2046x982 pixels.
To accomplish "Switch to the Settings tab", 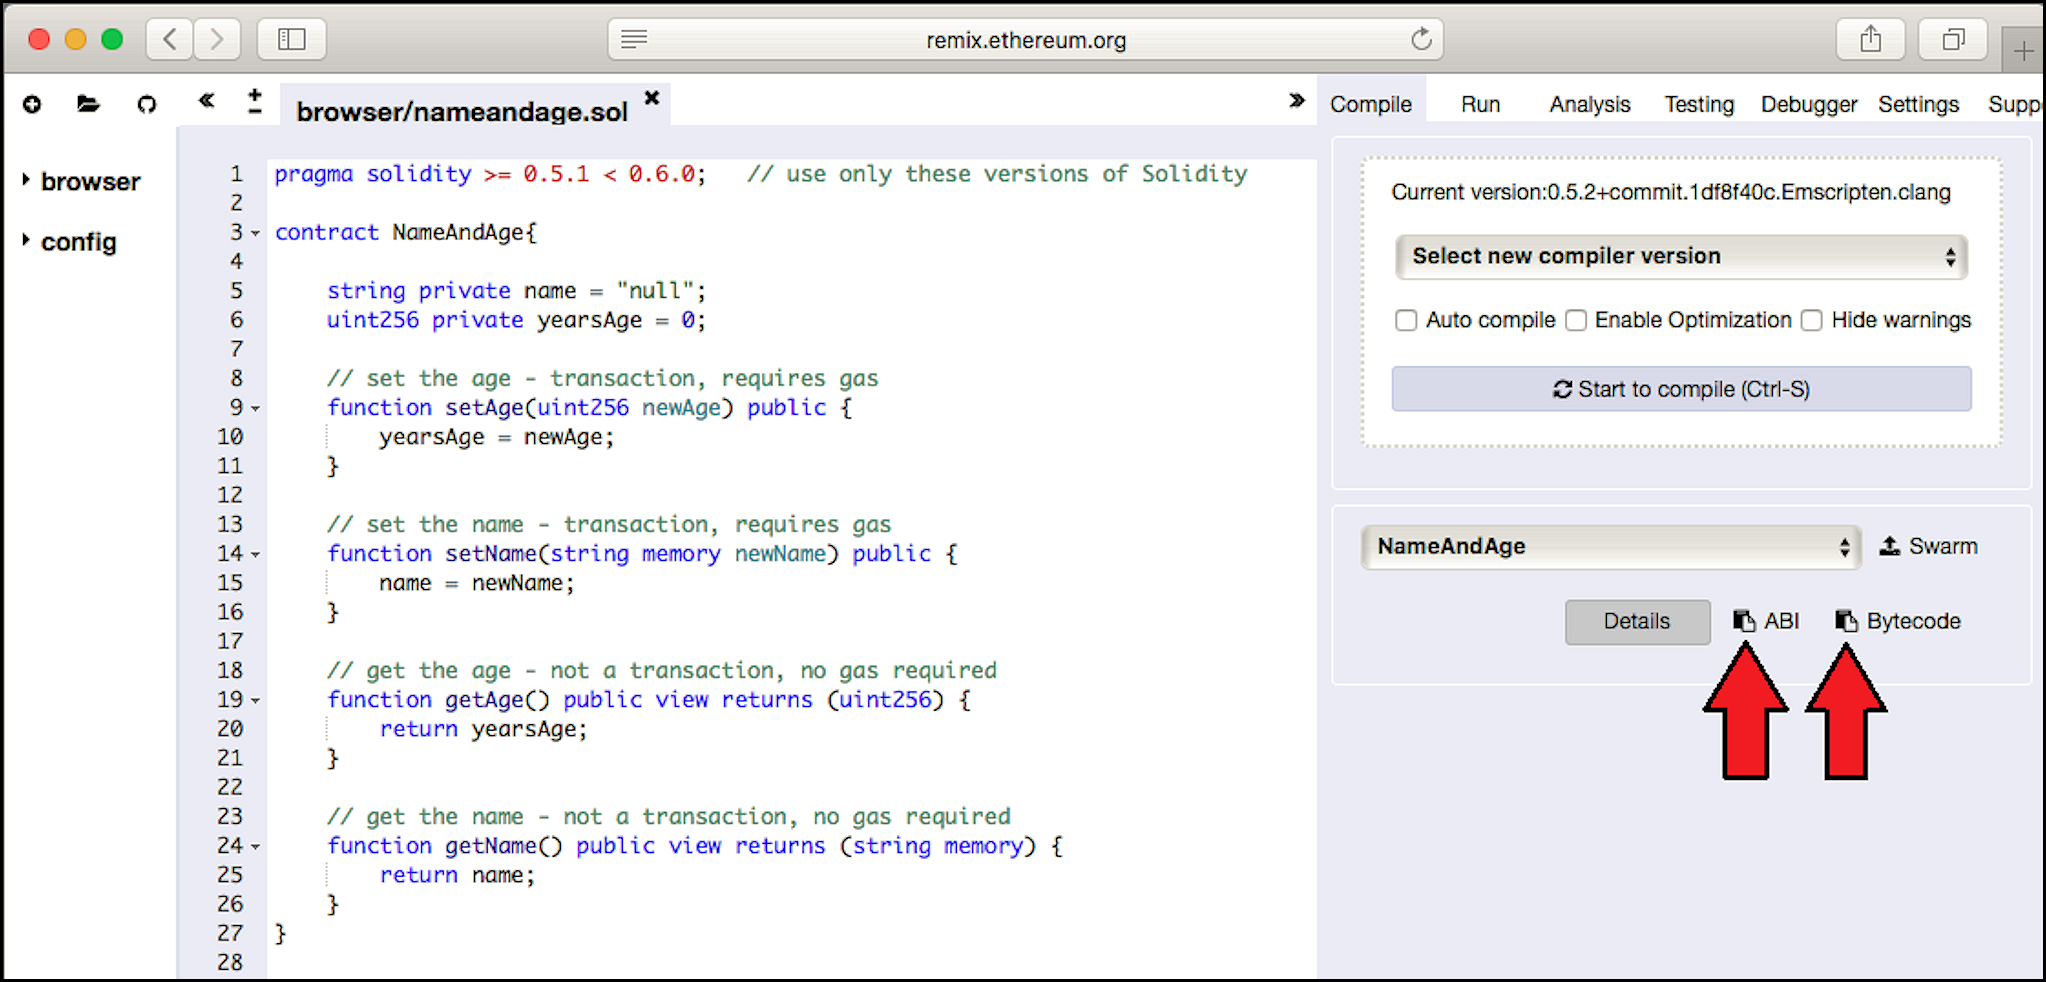I will 1918,104.
